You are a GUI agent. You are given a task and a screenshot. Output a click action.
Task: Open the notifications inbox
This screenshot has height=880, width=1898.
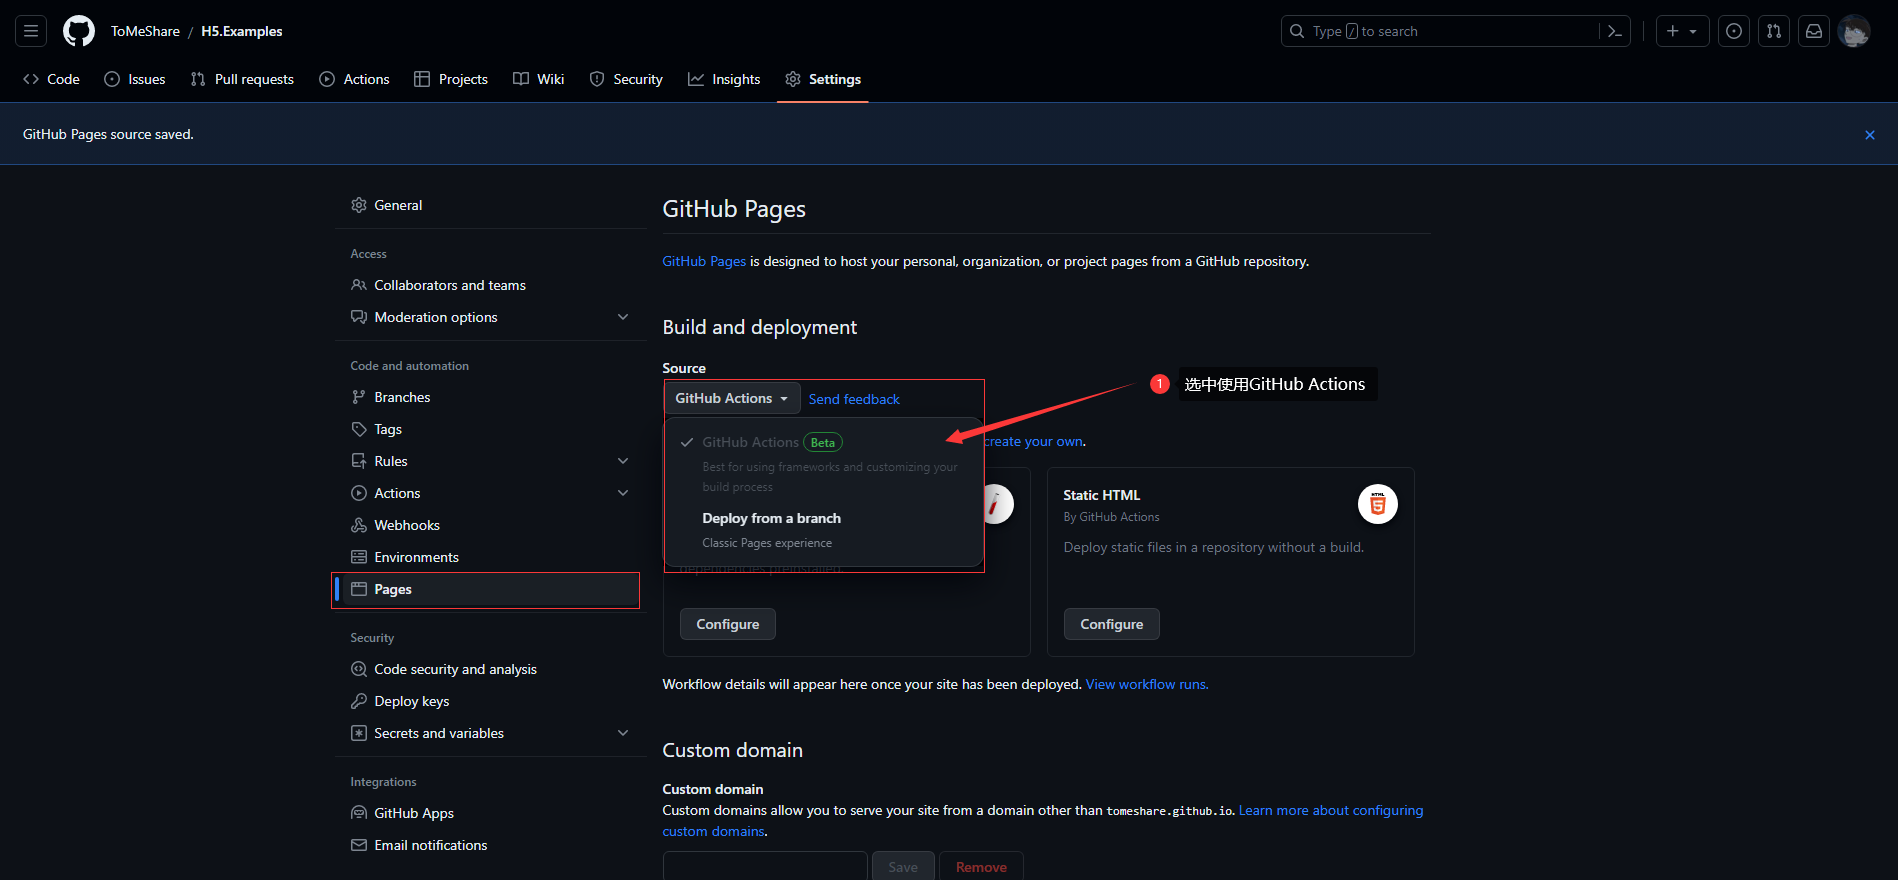1814,31
